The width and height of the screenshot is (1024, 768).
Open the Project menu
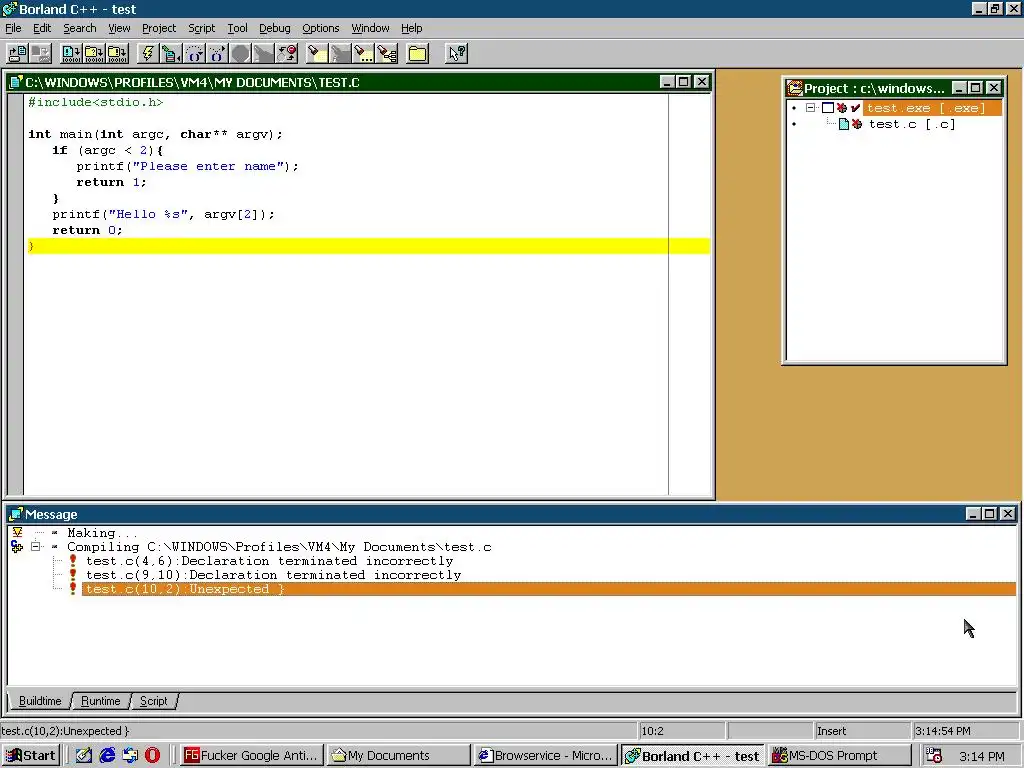point(159,28)
